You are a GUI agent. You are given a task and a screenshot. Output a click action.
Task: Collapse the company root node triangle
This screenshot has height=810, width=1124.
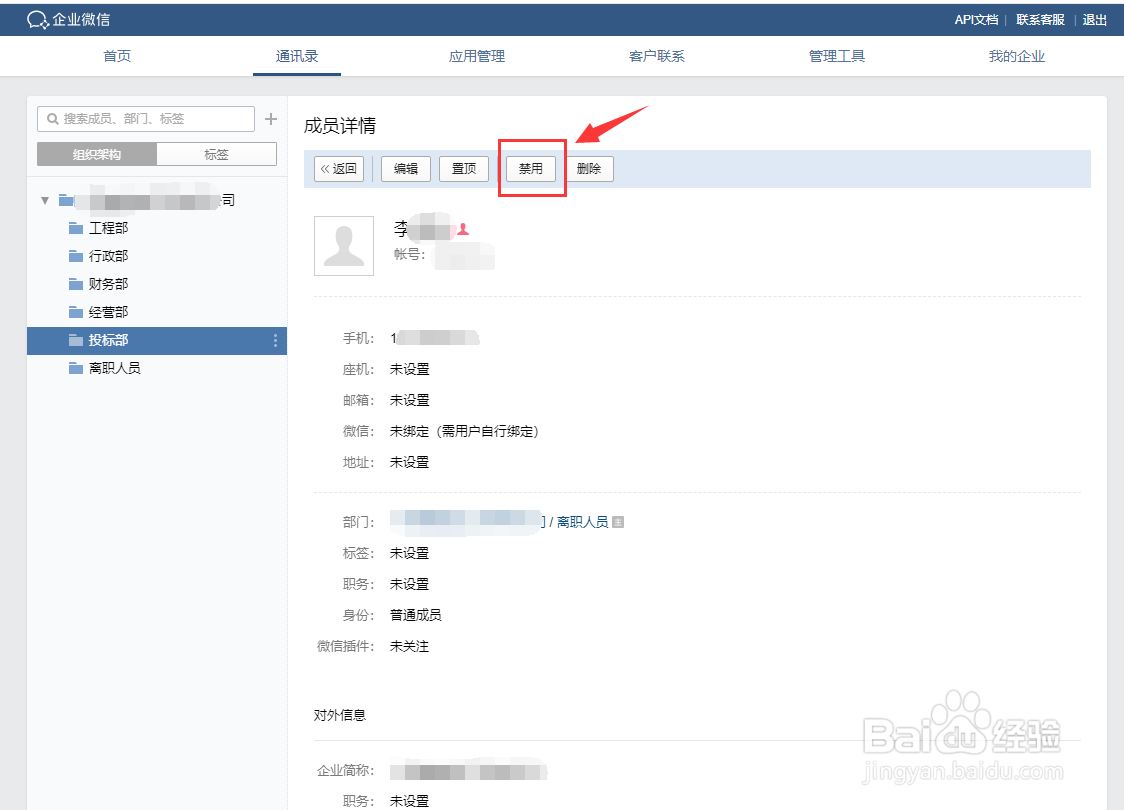44,199
